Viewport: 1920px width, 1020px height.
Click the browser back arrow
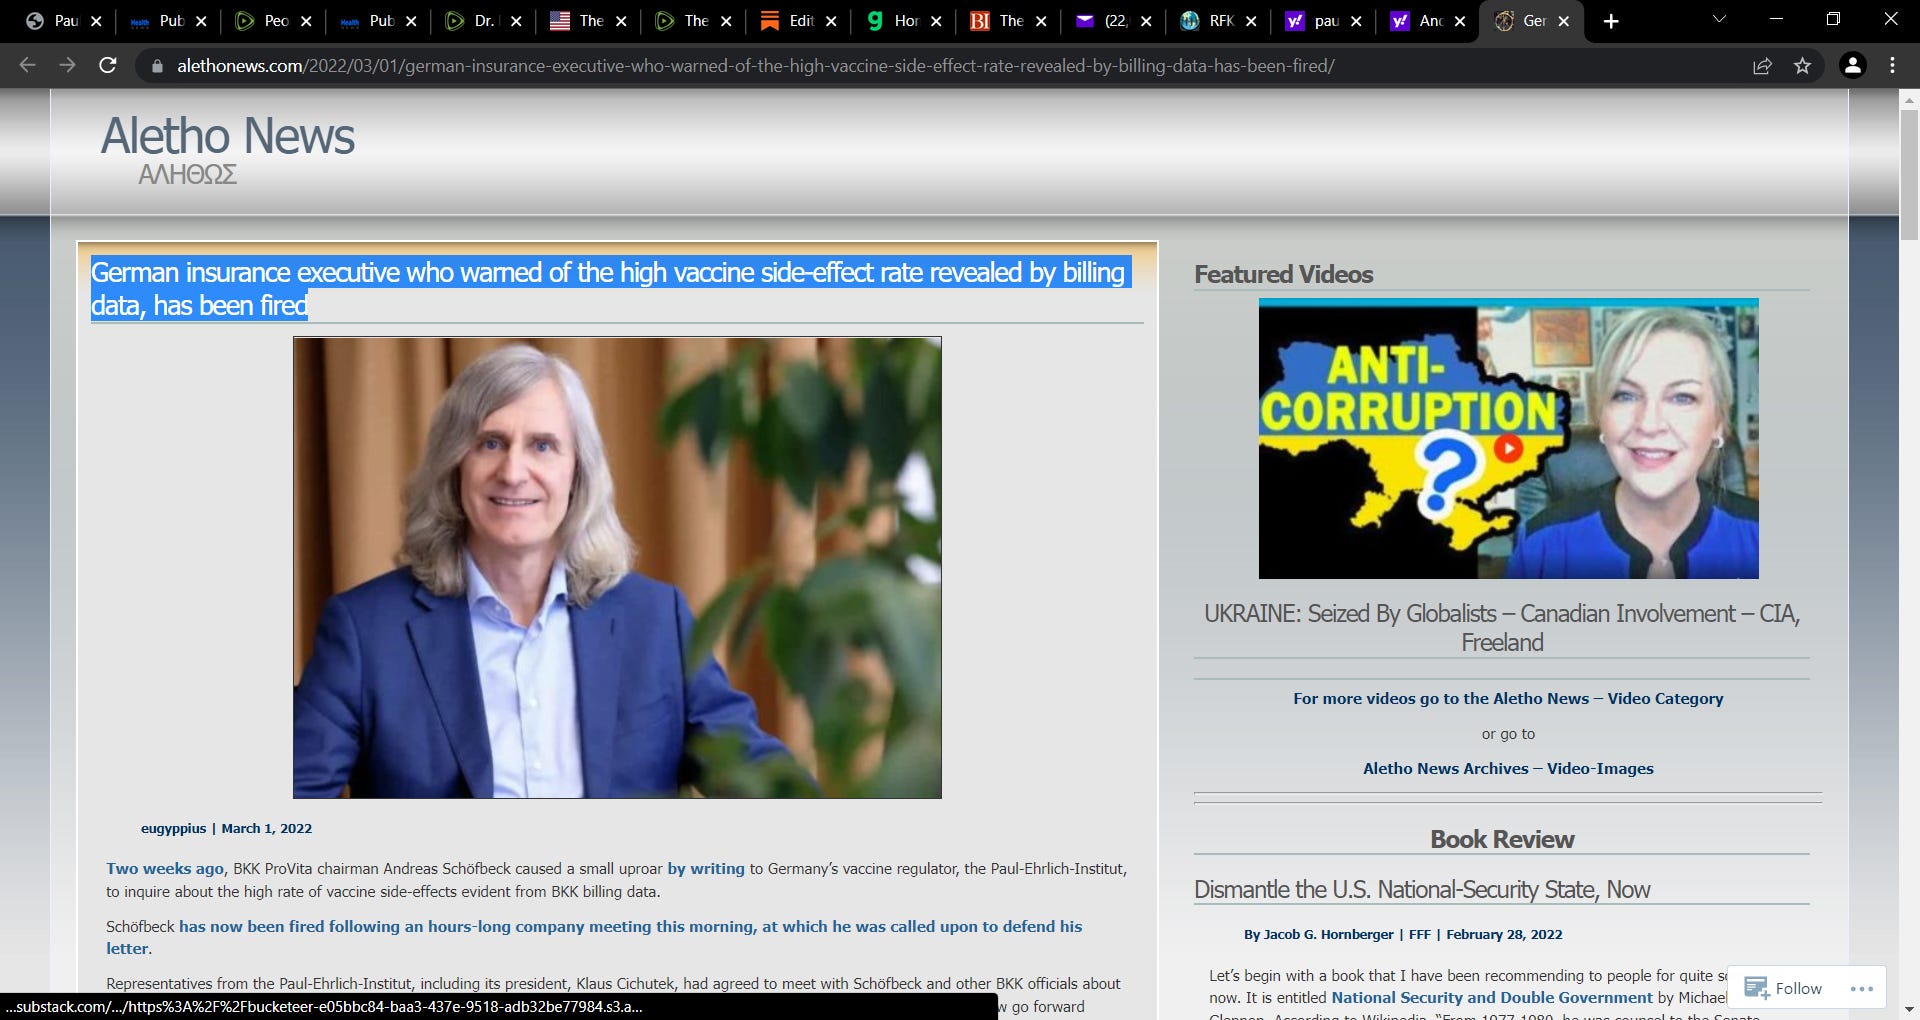(27, 65)
